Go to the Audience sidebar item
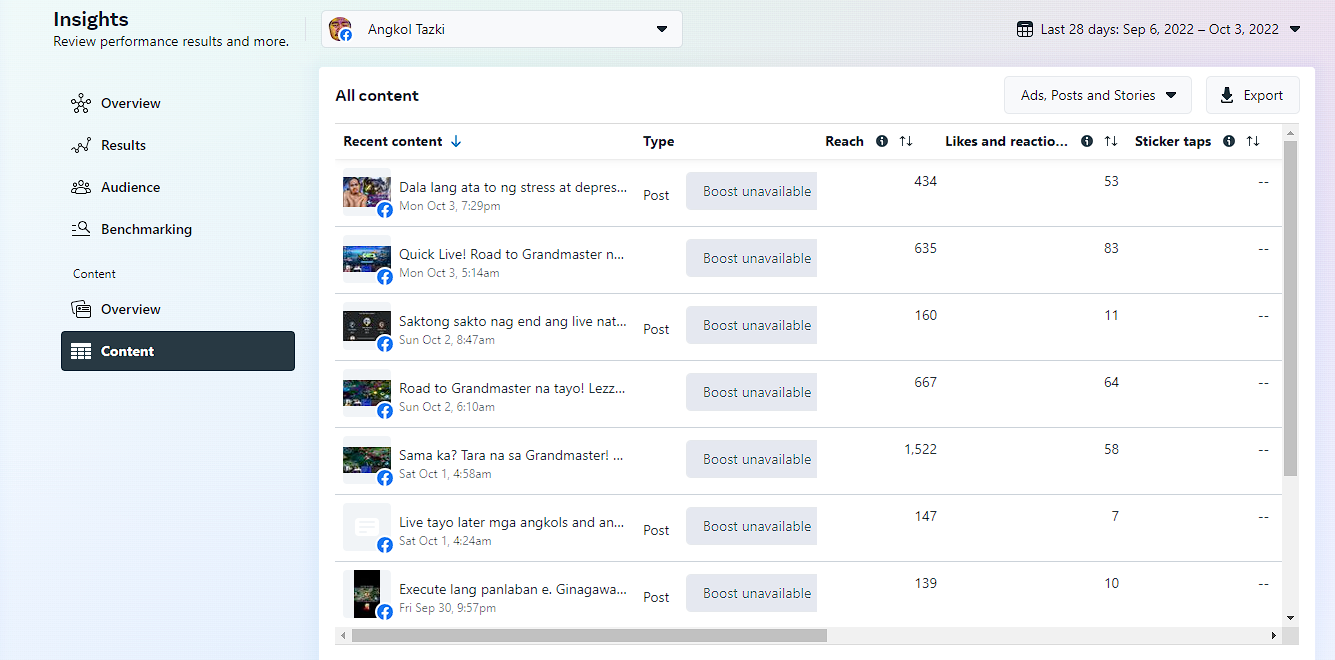The width and height of the screenshot is (1335, 660). tap(130, 187)
